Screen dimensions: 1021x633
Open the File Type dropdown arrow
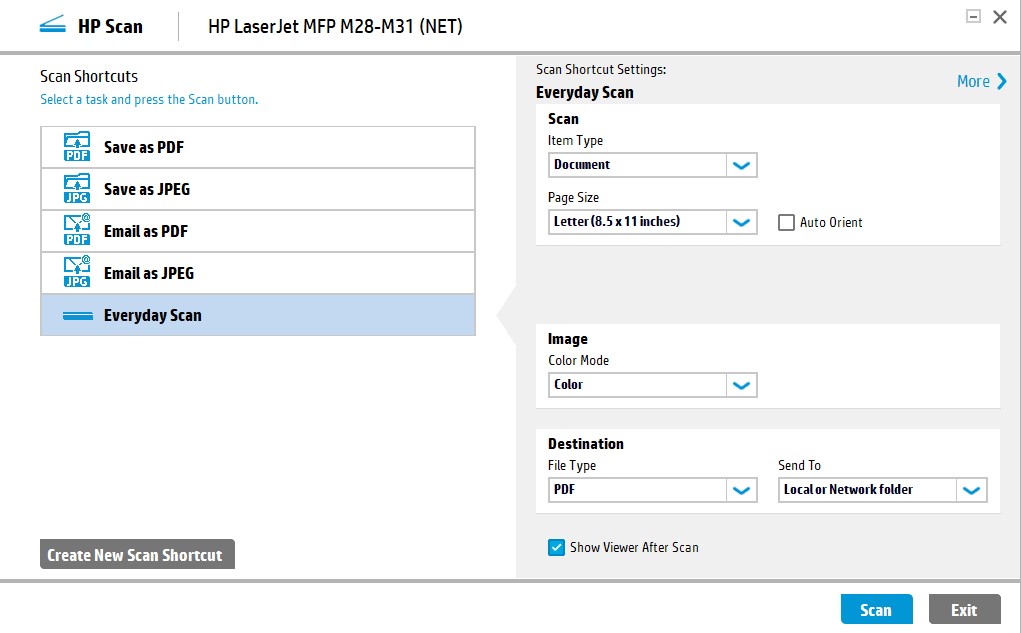pyautogui.click(x=741, y=490)
